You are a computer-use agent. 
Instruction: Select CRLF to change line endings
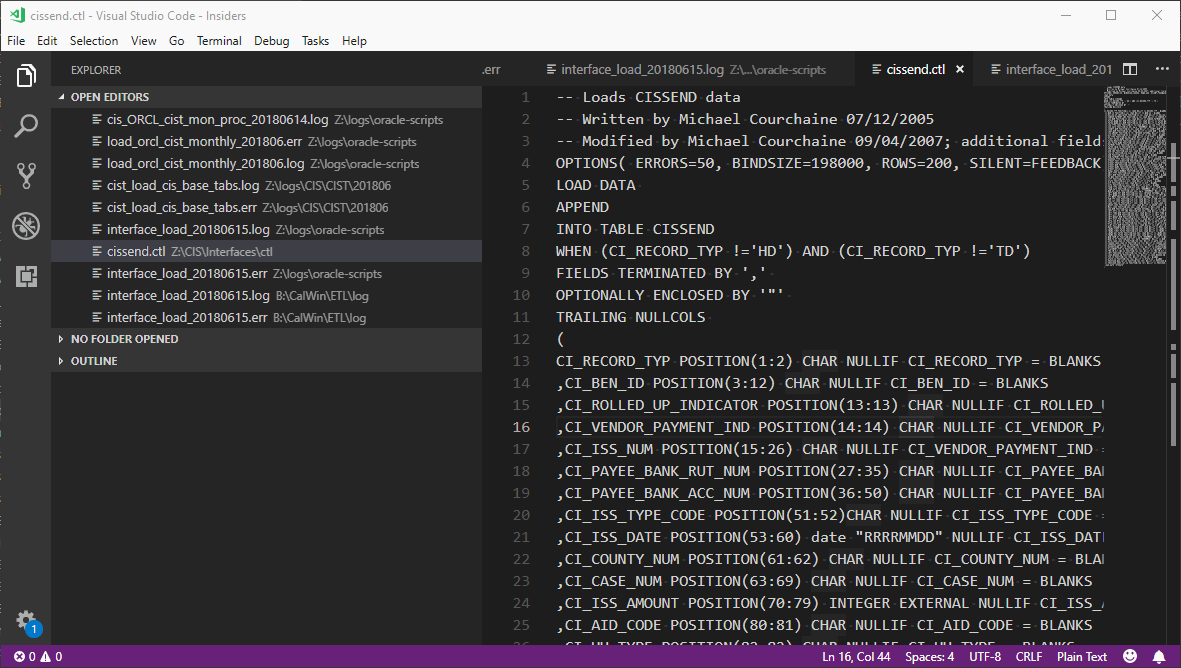tap(1028, 657)
